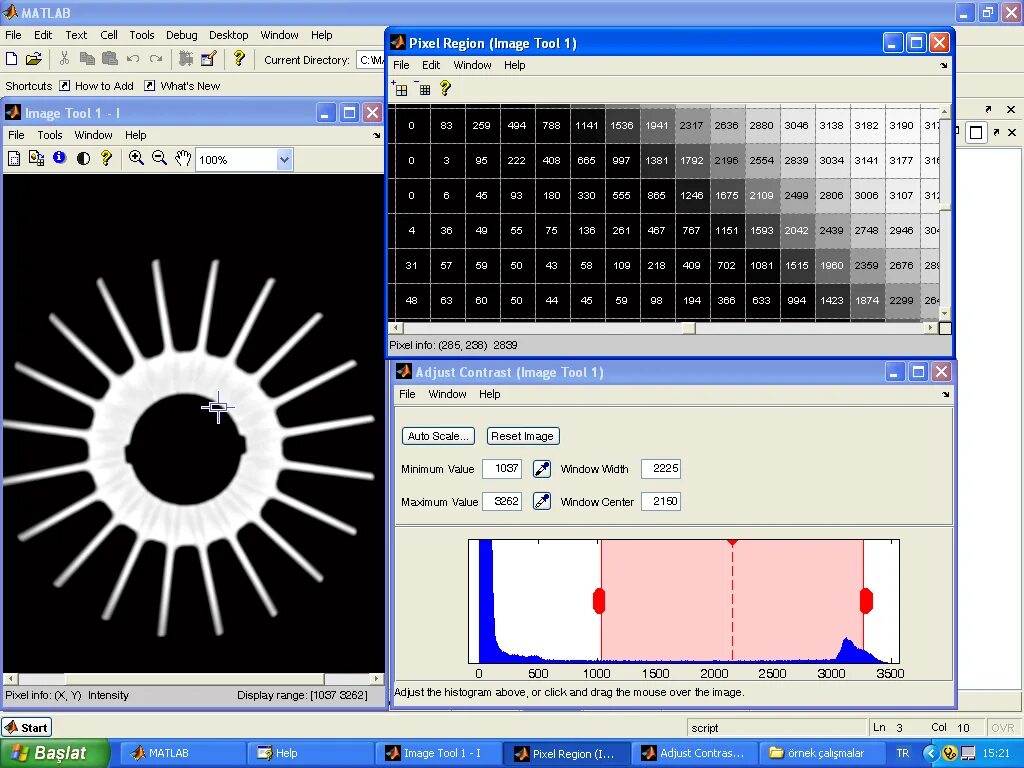Open the Edit menu in Pixel Region window
The width and height of the screenshot is (1024, 768).
[x=430, y=65]
